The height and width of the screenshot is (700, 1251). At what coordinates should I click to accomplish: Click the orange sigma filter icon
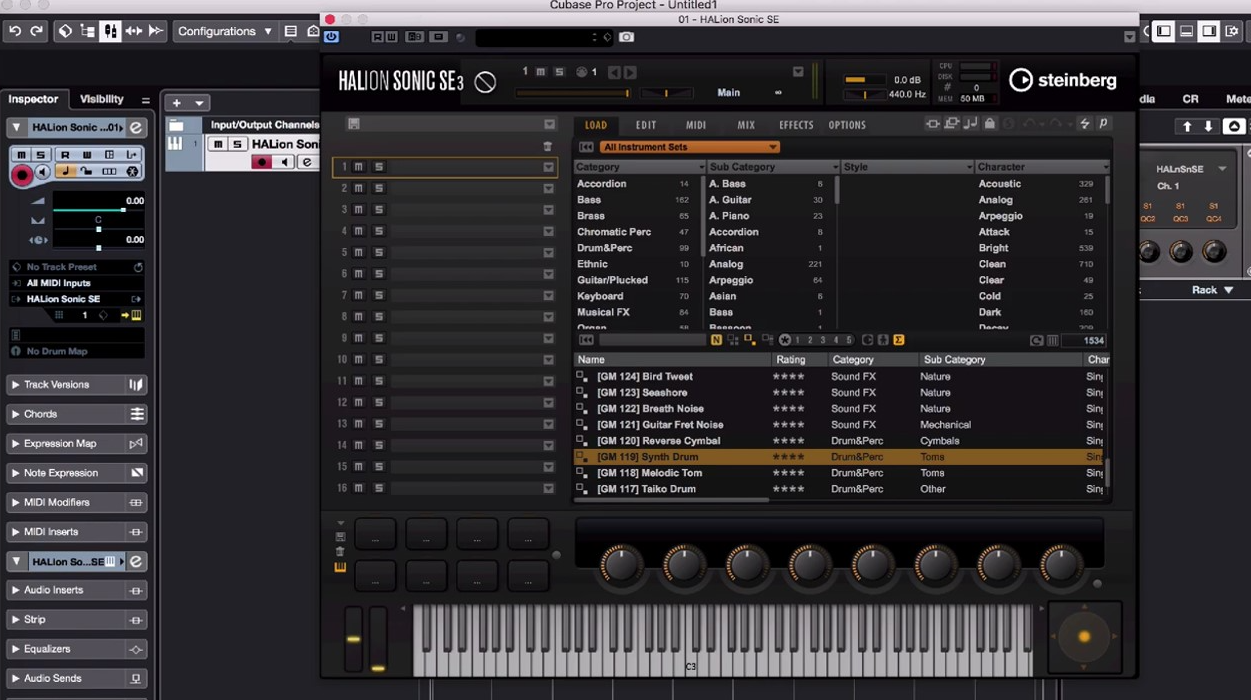pos(898,340)
